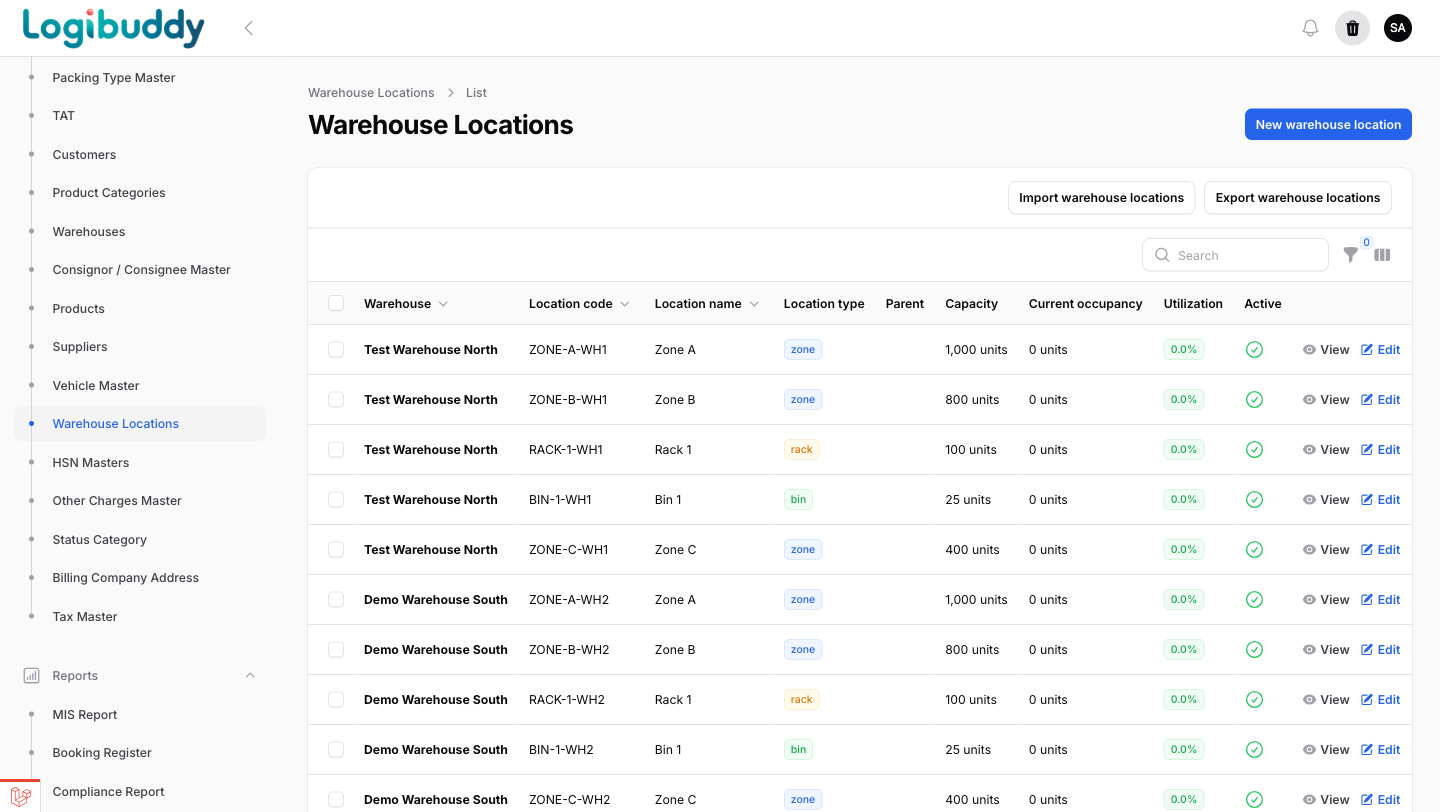Image resolution: width=1440 pixels, height=812 pixels.
Task: Open Vehicle Master in sidebar
Action: (x=96, y=386)
